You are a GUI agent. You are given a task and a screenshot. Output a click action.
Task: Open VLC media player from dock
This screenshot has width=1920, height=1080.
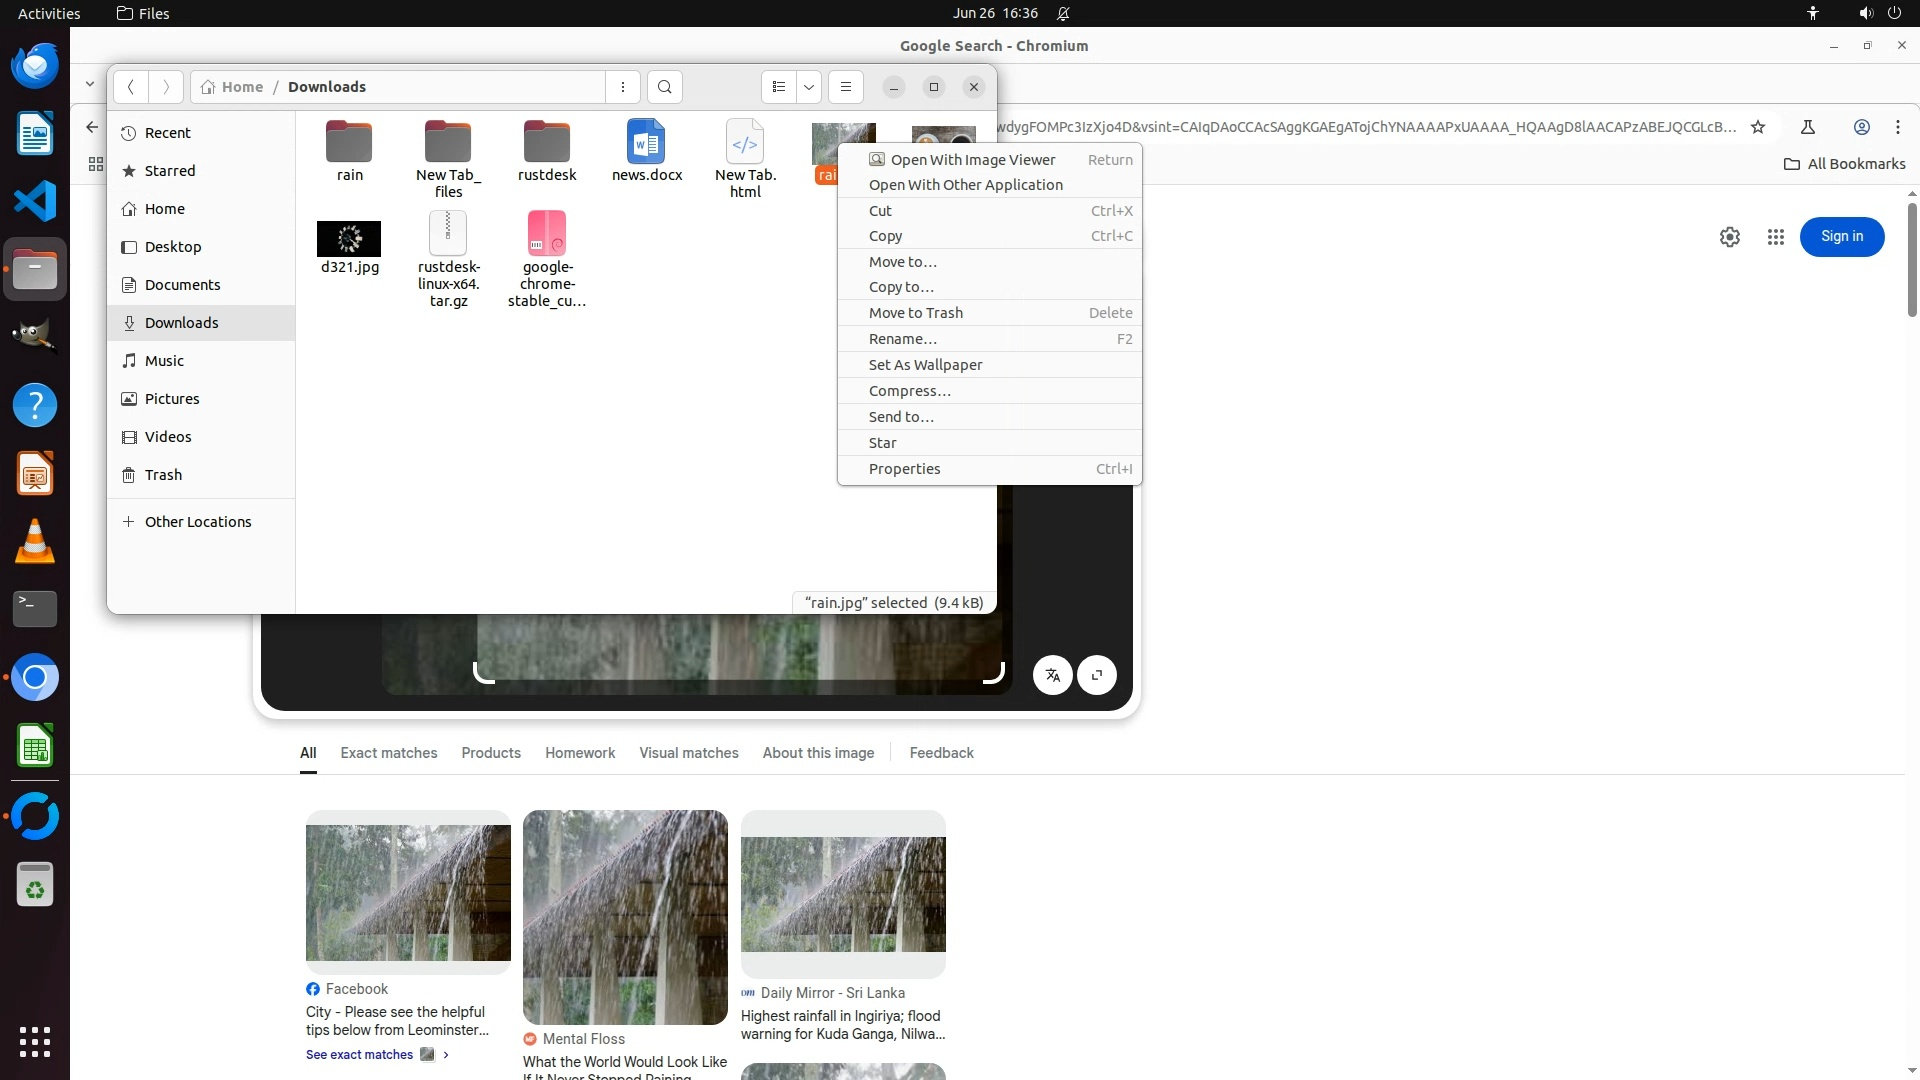click(35, 541)
